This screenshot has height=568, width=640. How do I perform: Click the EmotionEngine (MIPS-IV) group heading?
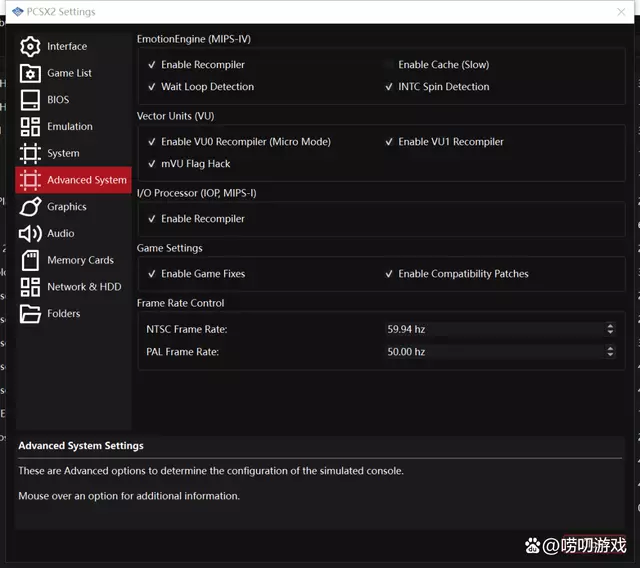pos(194,39)
